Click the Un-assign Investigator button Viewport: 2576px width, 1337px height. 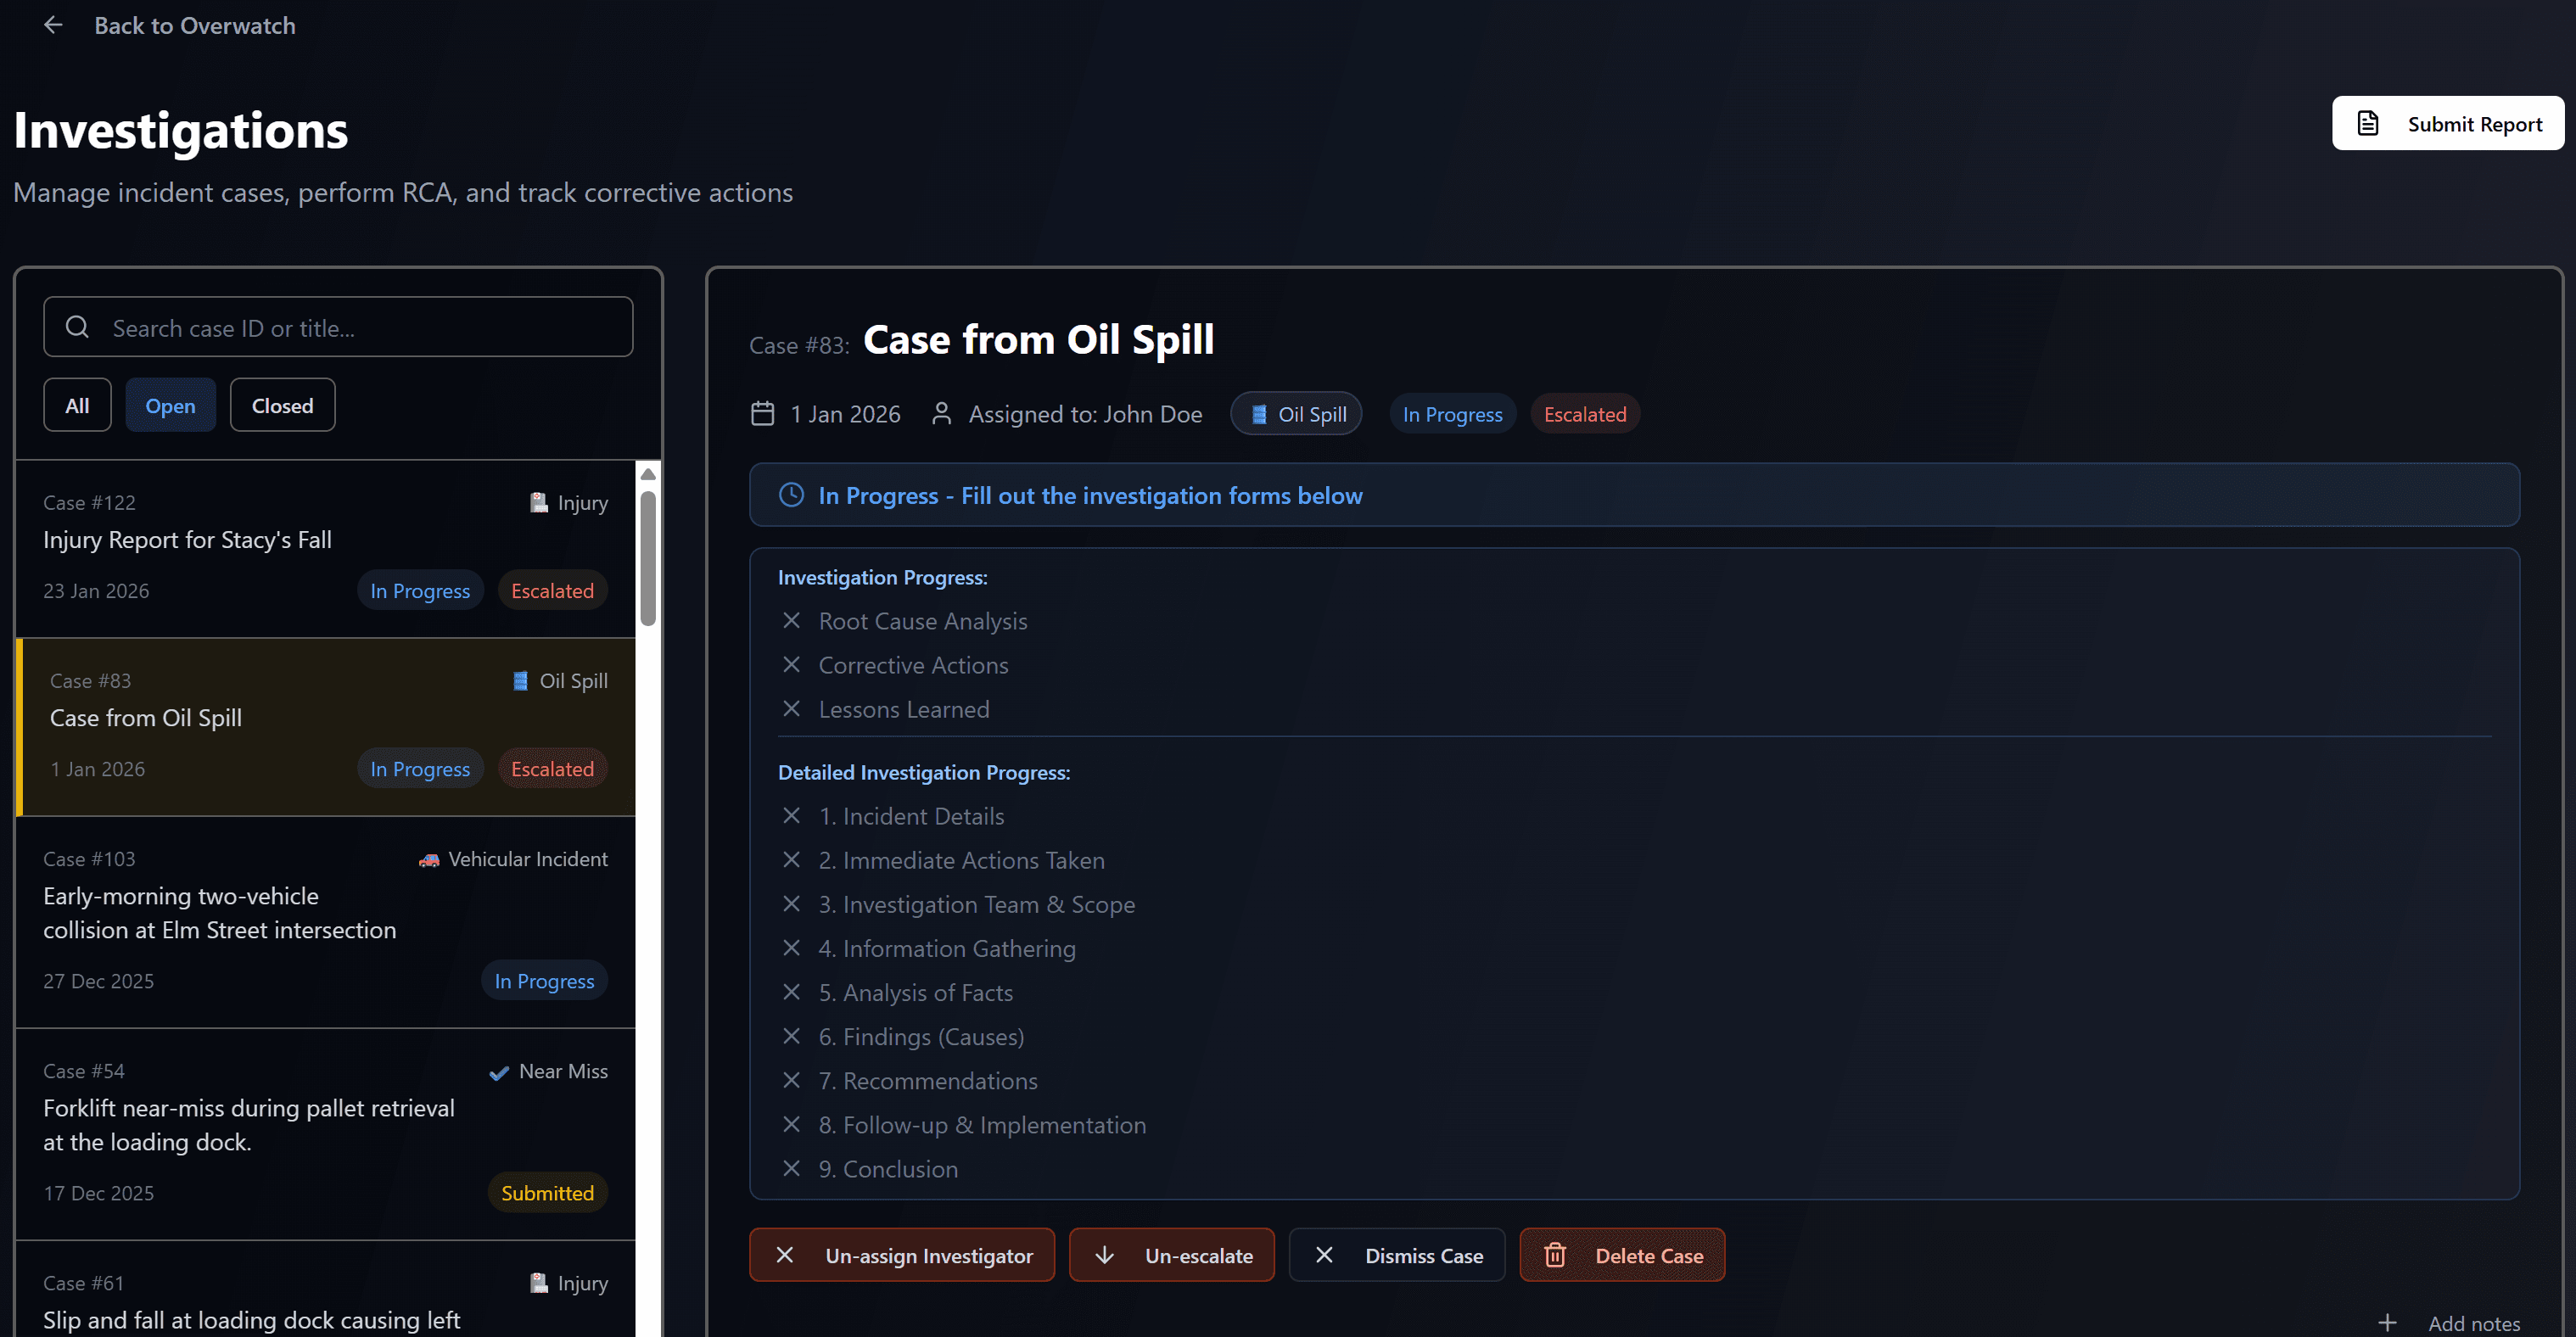[x=901, y=1254]
